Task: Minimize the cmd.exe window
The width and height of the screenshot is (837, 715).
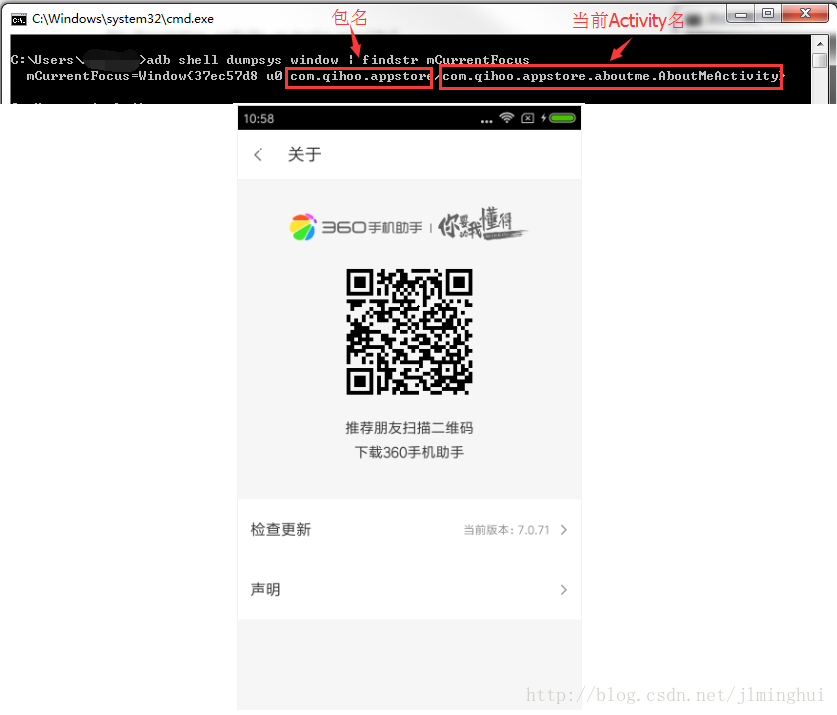Action: tap(741, 14)
